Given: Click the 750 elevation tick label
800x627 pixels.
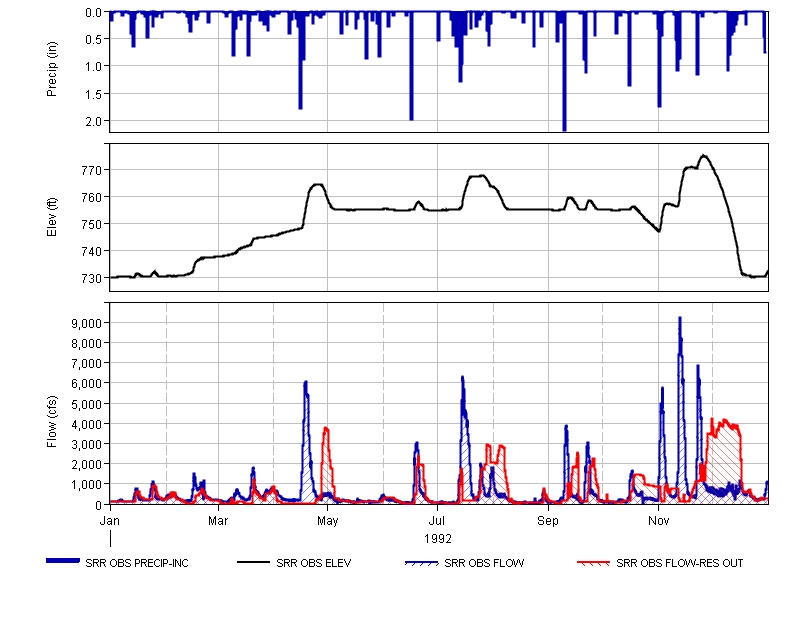Looking at the screenshot, I should pos(92,224).
